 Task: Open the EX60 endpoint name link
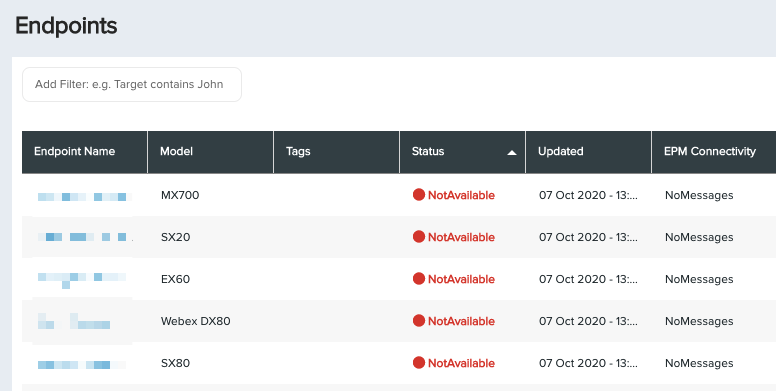coord(82,280)
